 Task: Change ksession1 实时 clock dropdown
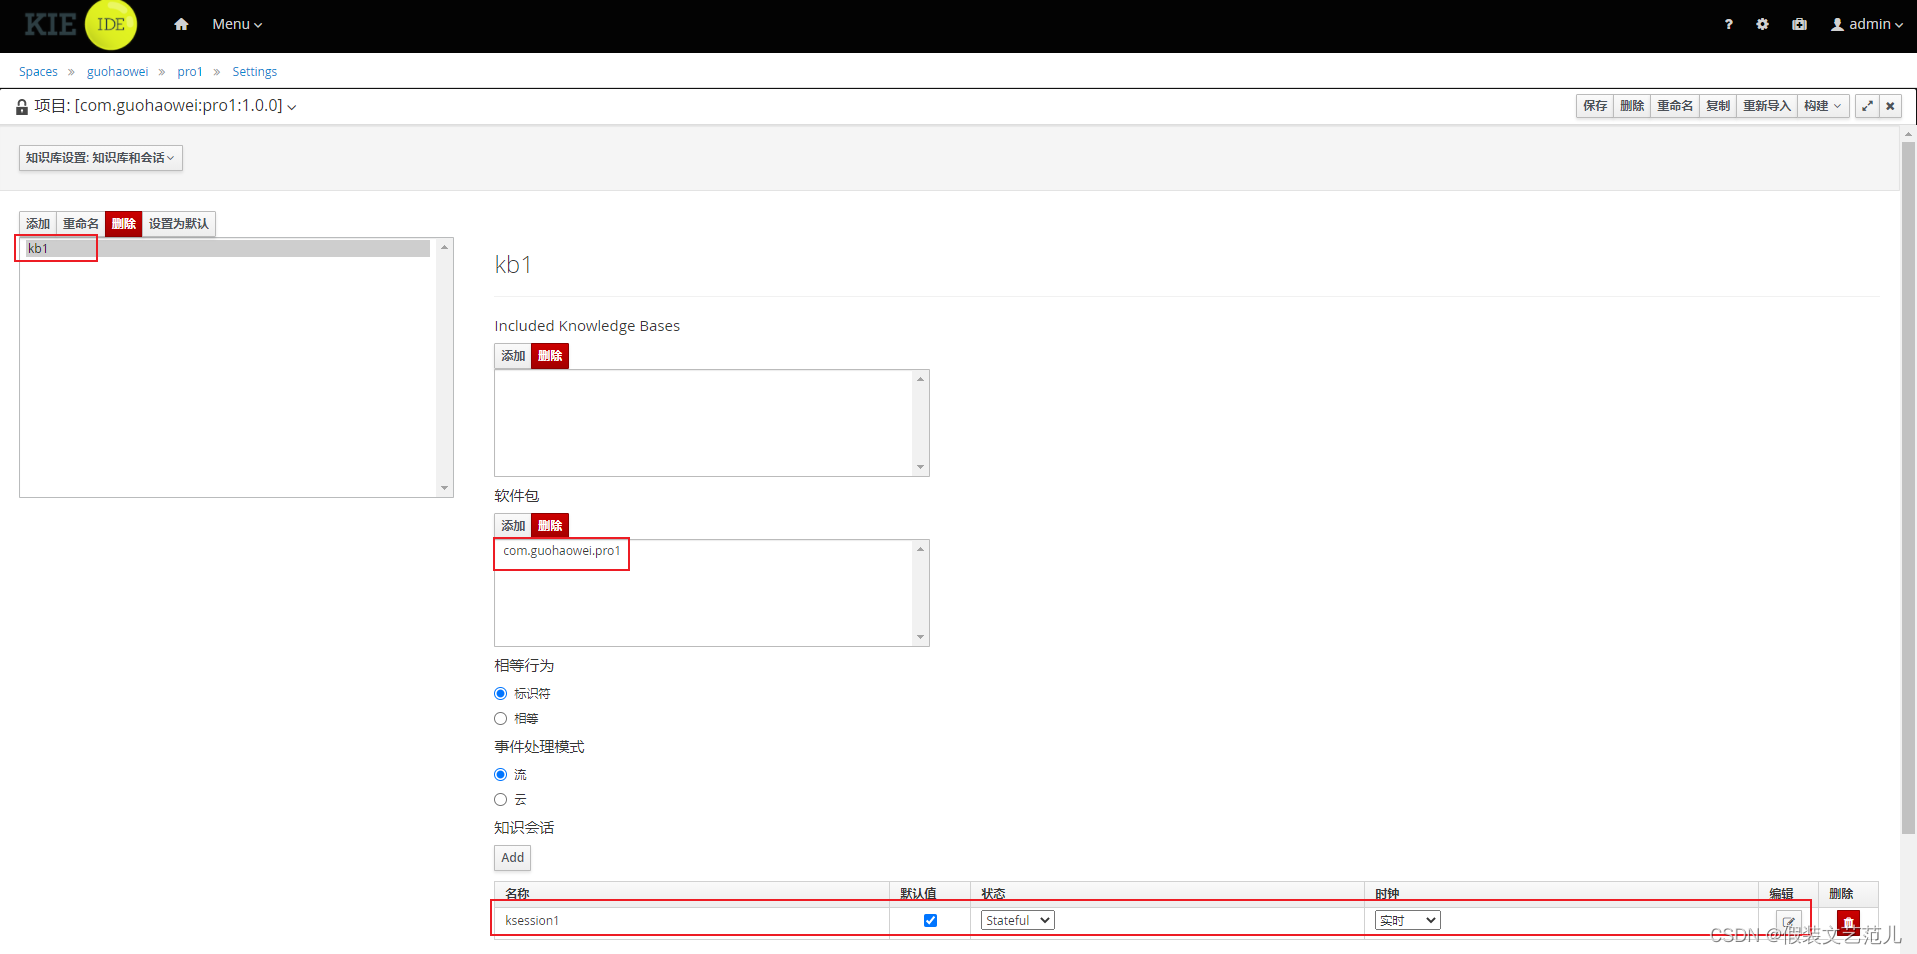1407,921
